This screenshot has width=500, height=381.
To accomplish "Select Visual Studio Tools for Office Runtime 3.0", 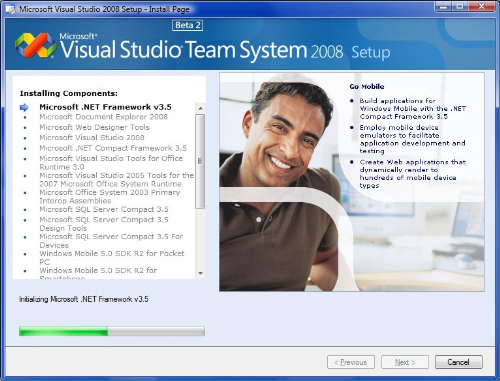I will [111, 163].
